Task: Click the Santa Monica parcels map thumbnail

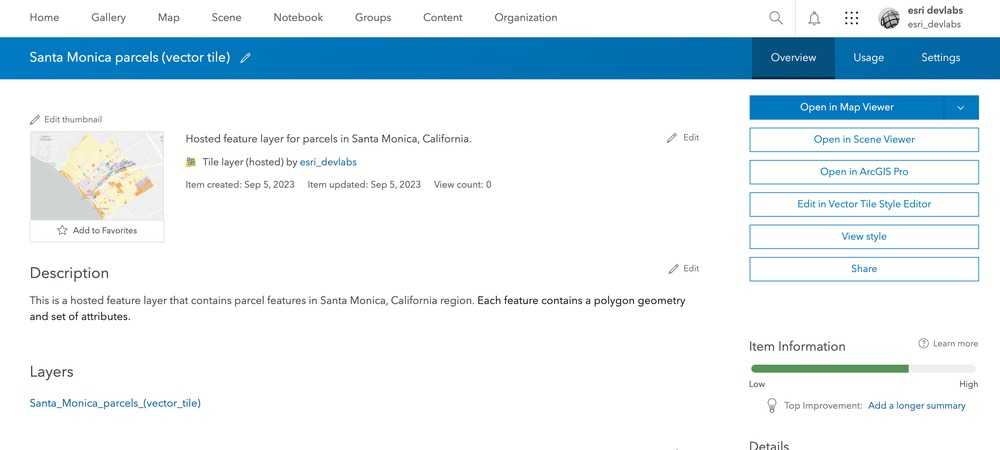Action: pos(97,175)
